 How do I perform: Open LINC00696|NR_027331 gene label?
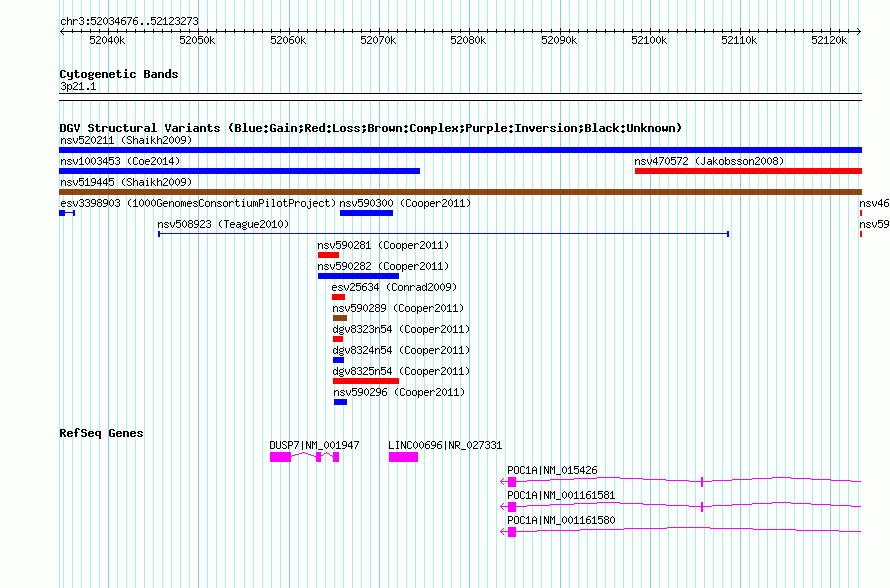pos(445,446)
